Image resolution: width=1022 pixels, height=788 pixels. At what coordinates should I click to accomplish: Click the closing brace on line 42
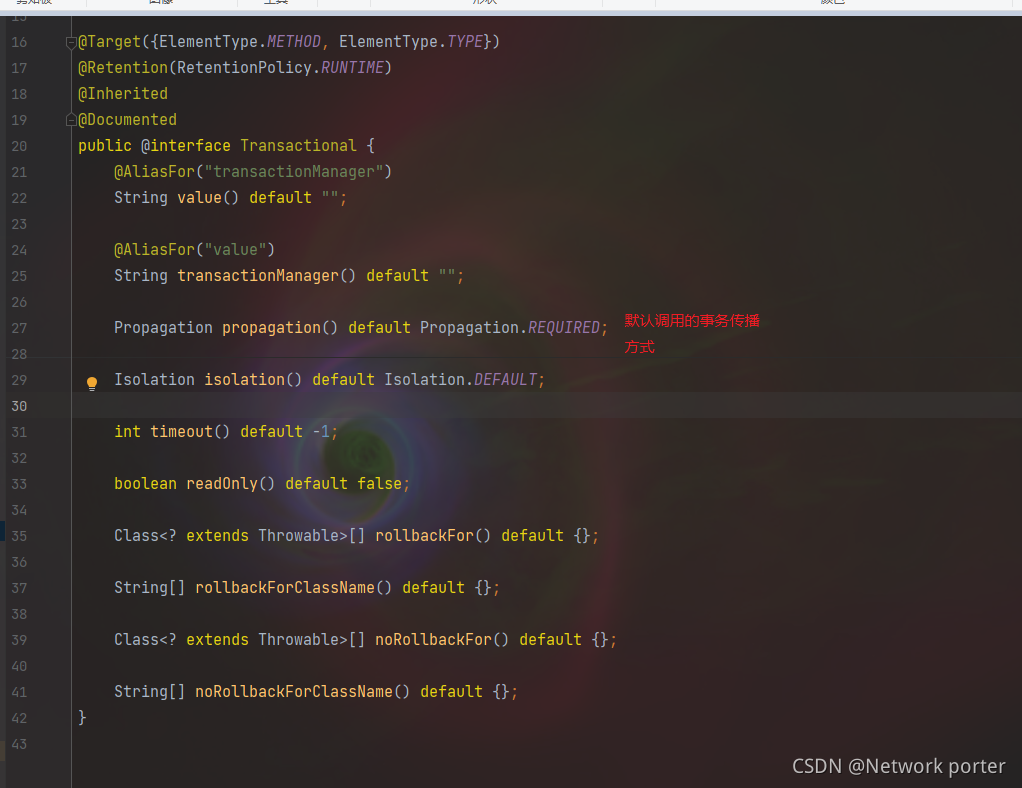pyautogui.click(x=82, y=718)
